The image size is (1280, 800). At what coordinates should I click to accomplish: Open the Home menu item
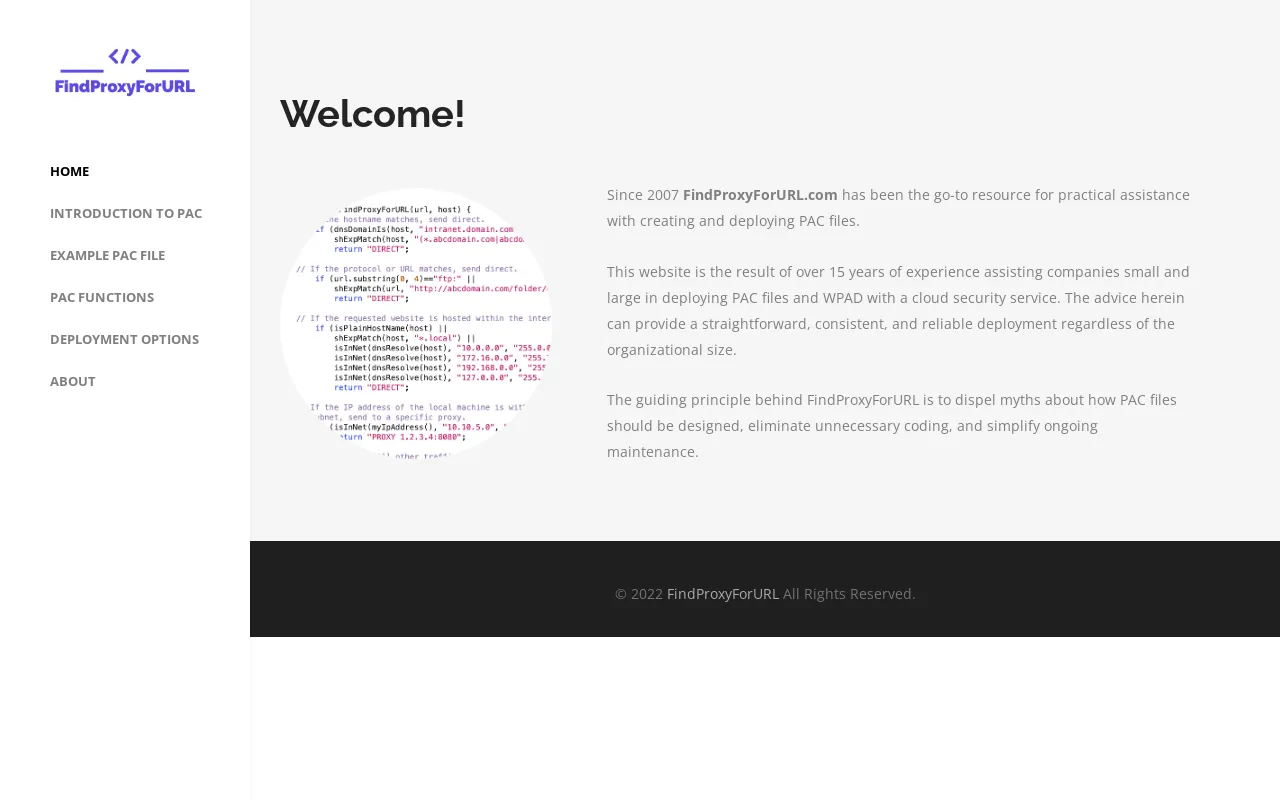pos(70,171)
